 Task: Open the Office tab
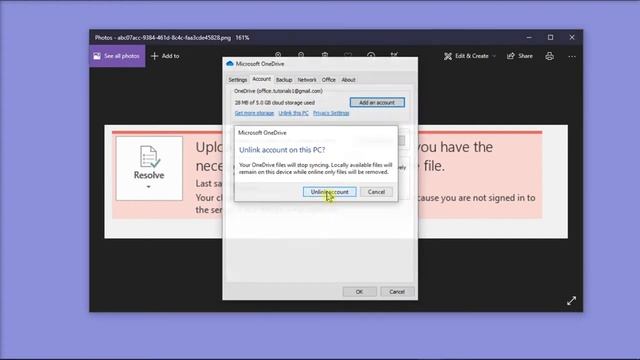tap(329, 80)
